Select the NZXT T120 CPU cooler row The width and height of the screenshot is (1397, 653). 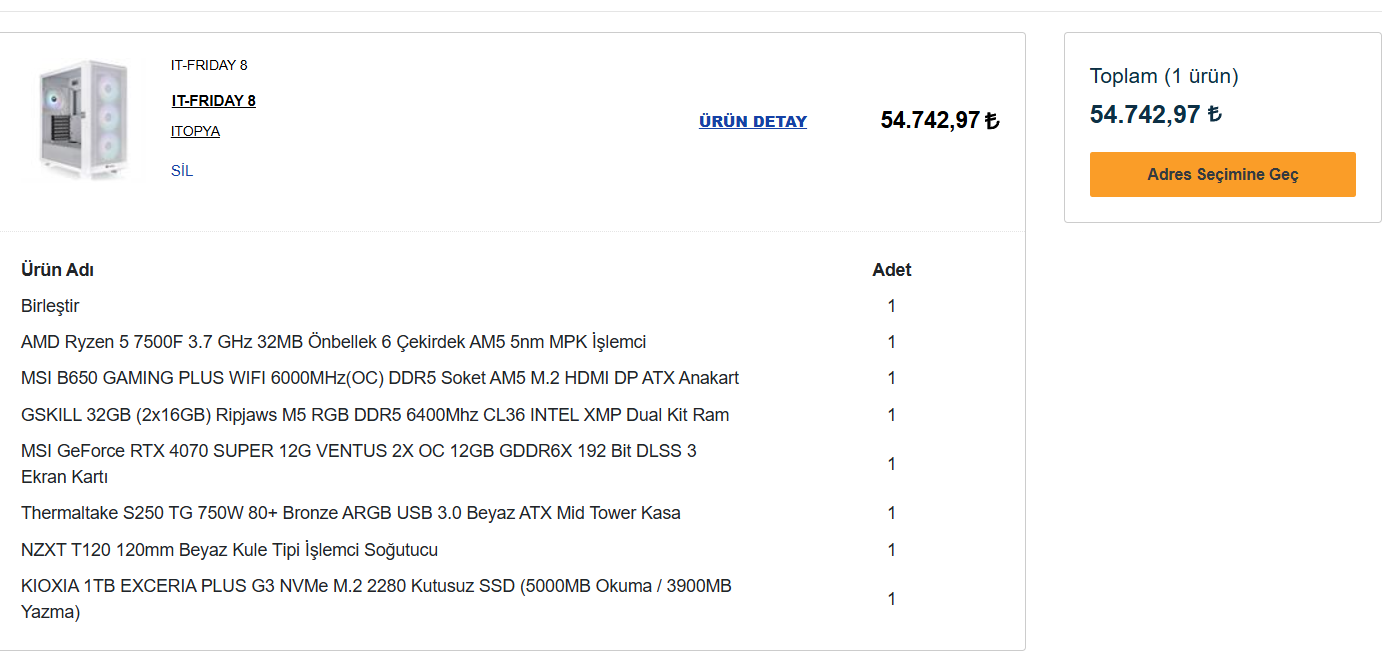click(229, 550)
